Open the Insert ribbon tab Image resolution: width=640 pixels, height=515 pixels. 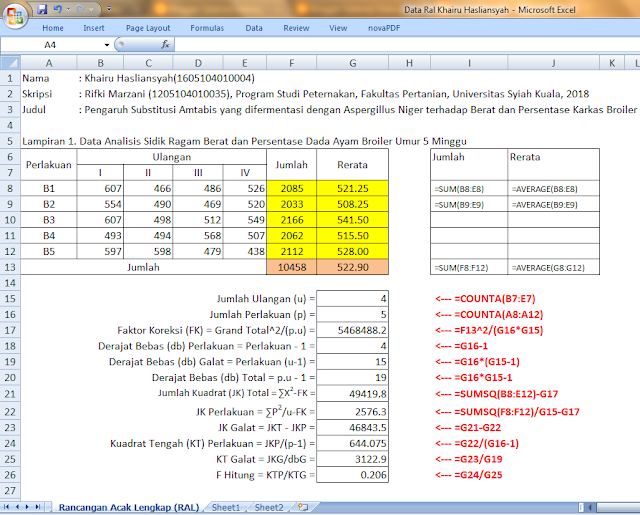click(x=93, y=28)
